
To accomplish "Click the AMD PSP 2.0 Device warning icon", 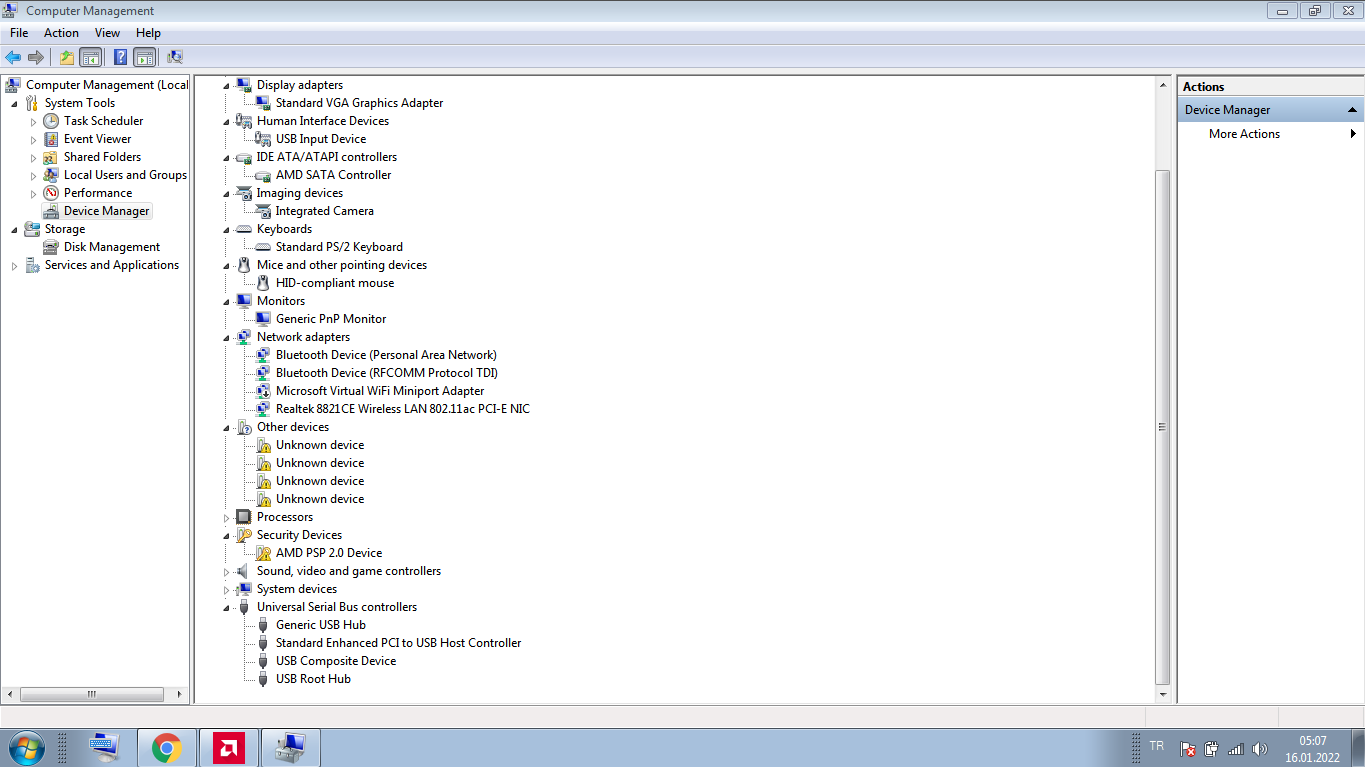I will (263, 553).
